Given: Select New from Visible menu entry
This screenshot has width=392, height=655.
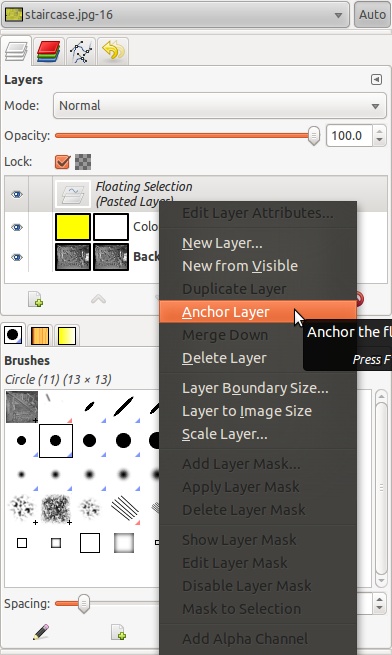Looking at the screenshot, I should coord(240,266).
